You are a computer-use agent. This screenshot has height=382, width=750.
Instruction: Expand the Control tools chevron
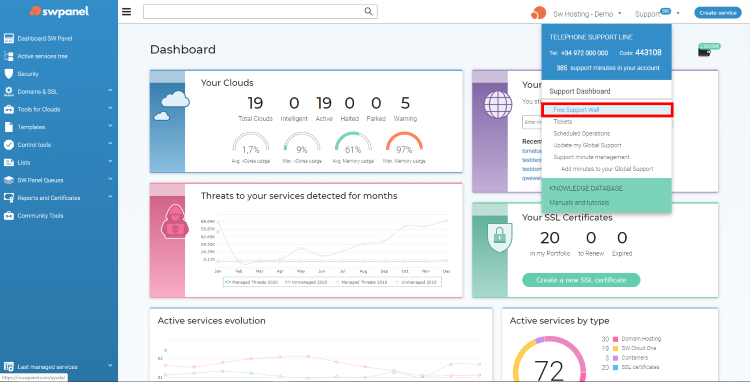click(110, 143)
